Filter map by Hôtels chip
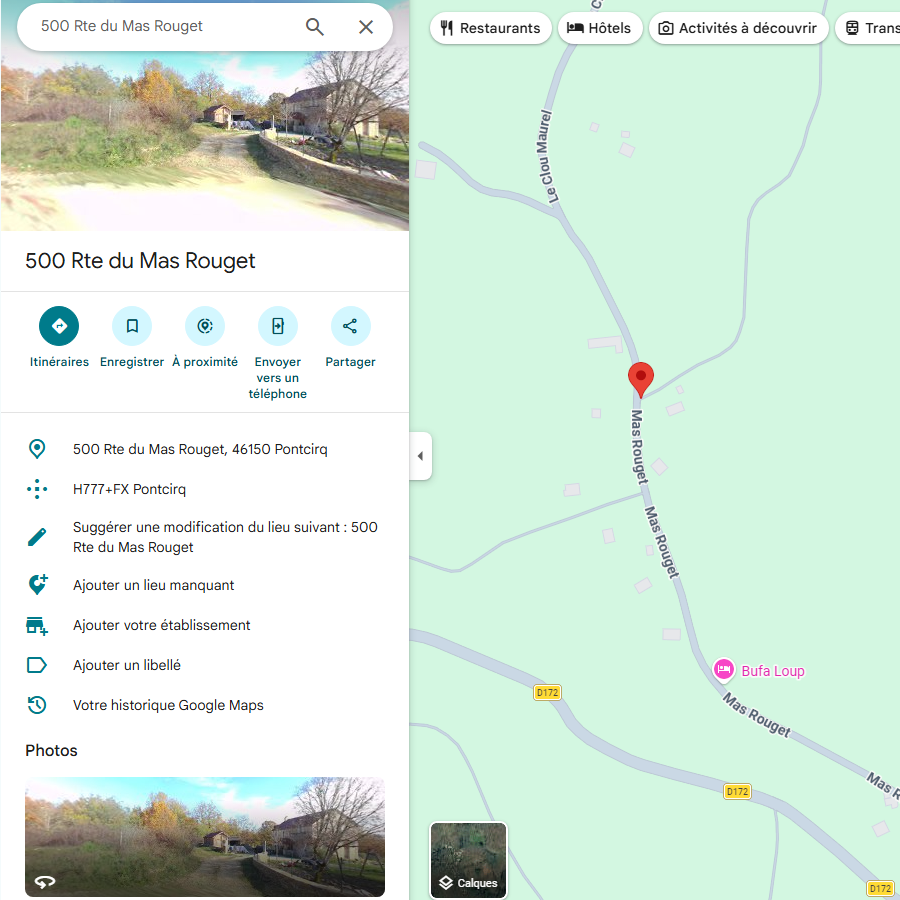Image resolution: width=900 pixels, height=900 pixels. click(x=599, y=28)
